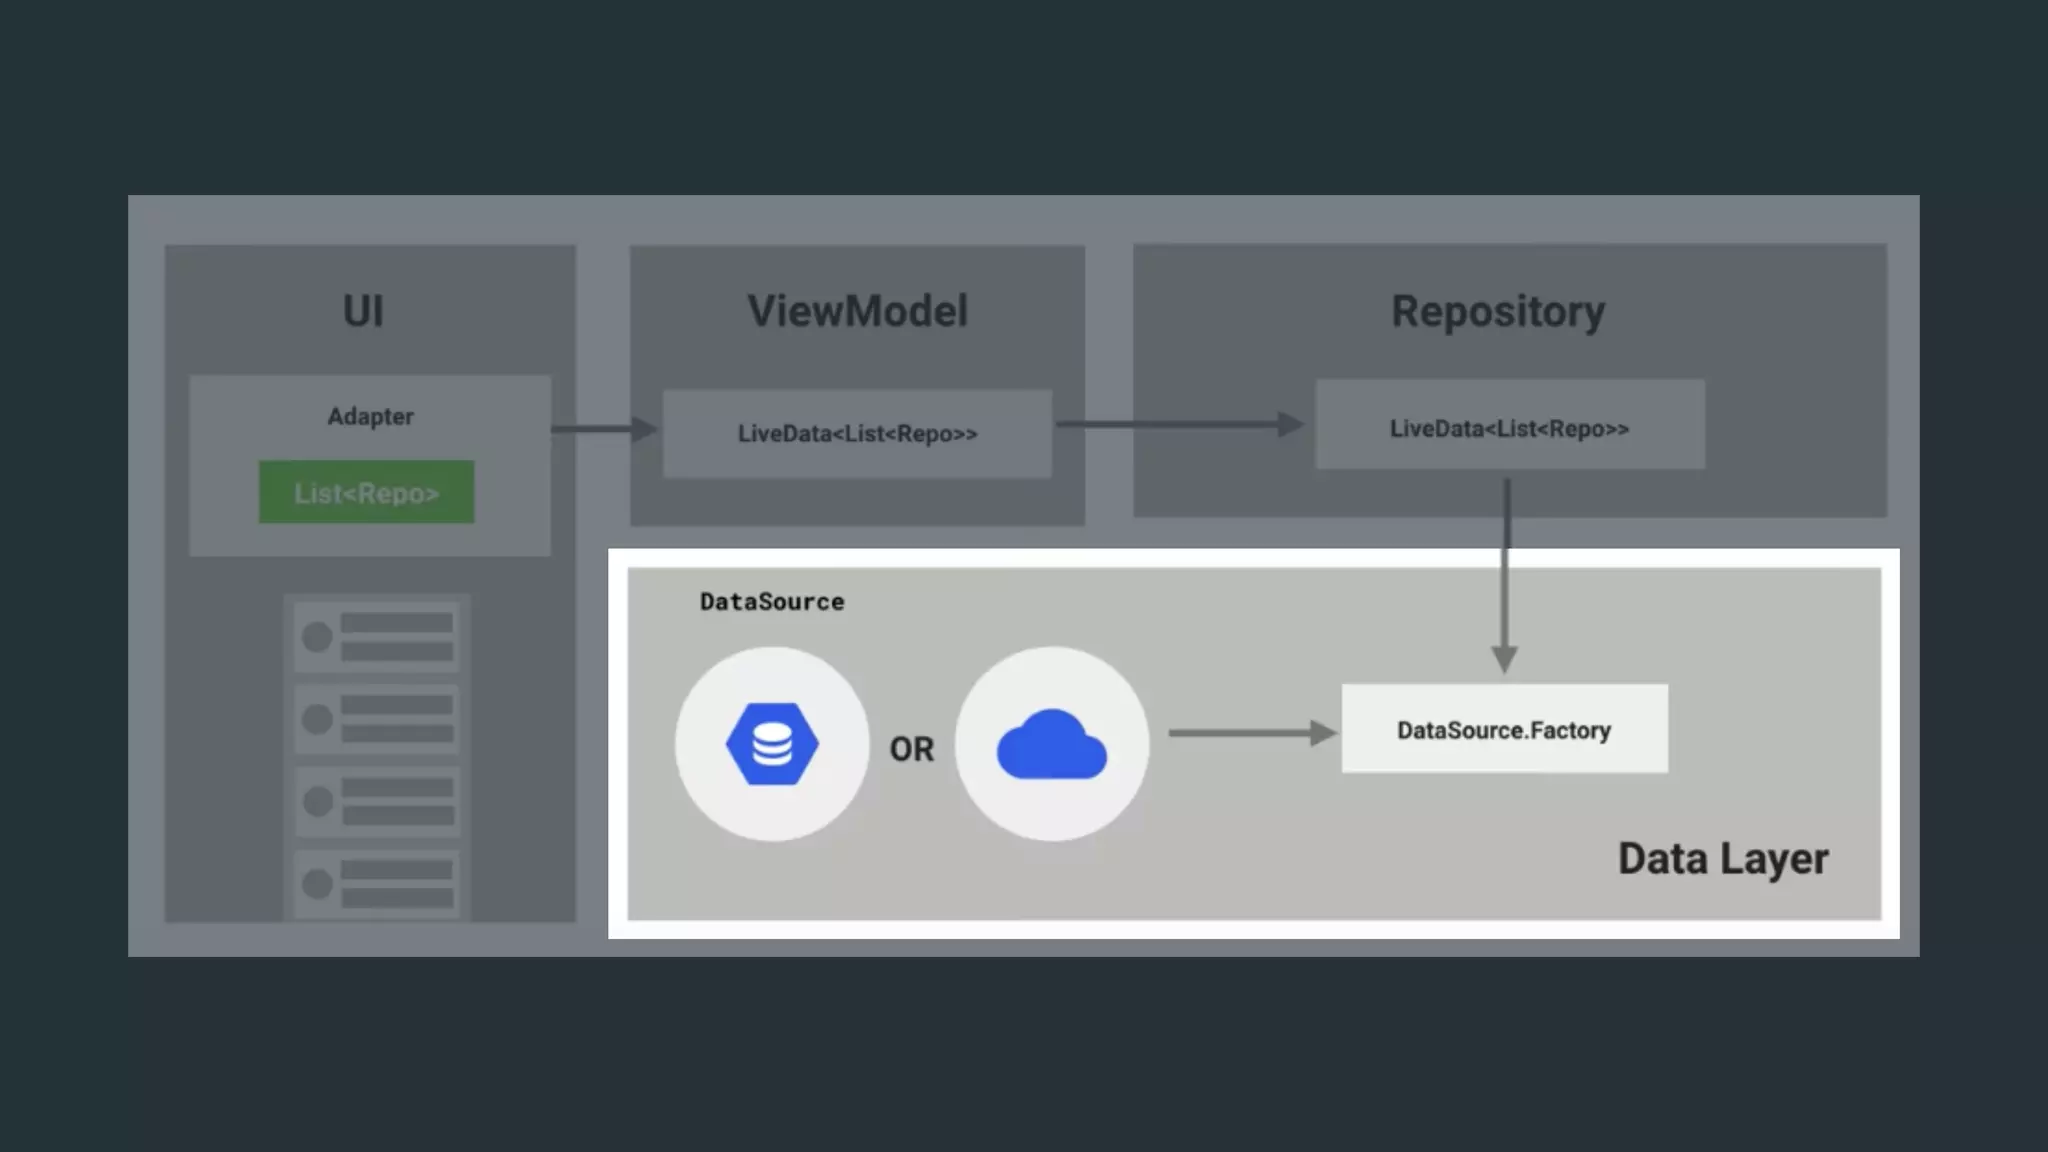Click the green List<Repo> box
Viewport: 2048px width, 1152px height.
[366, 492]
